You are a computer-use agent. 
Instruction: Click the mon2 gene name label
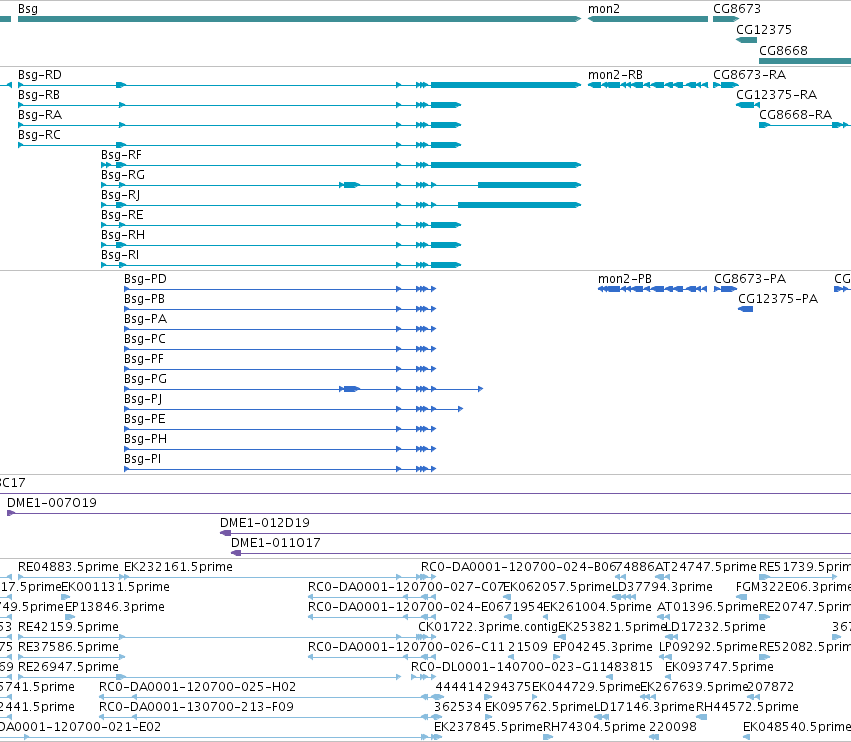click(x=604, y=9)
